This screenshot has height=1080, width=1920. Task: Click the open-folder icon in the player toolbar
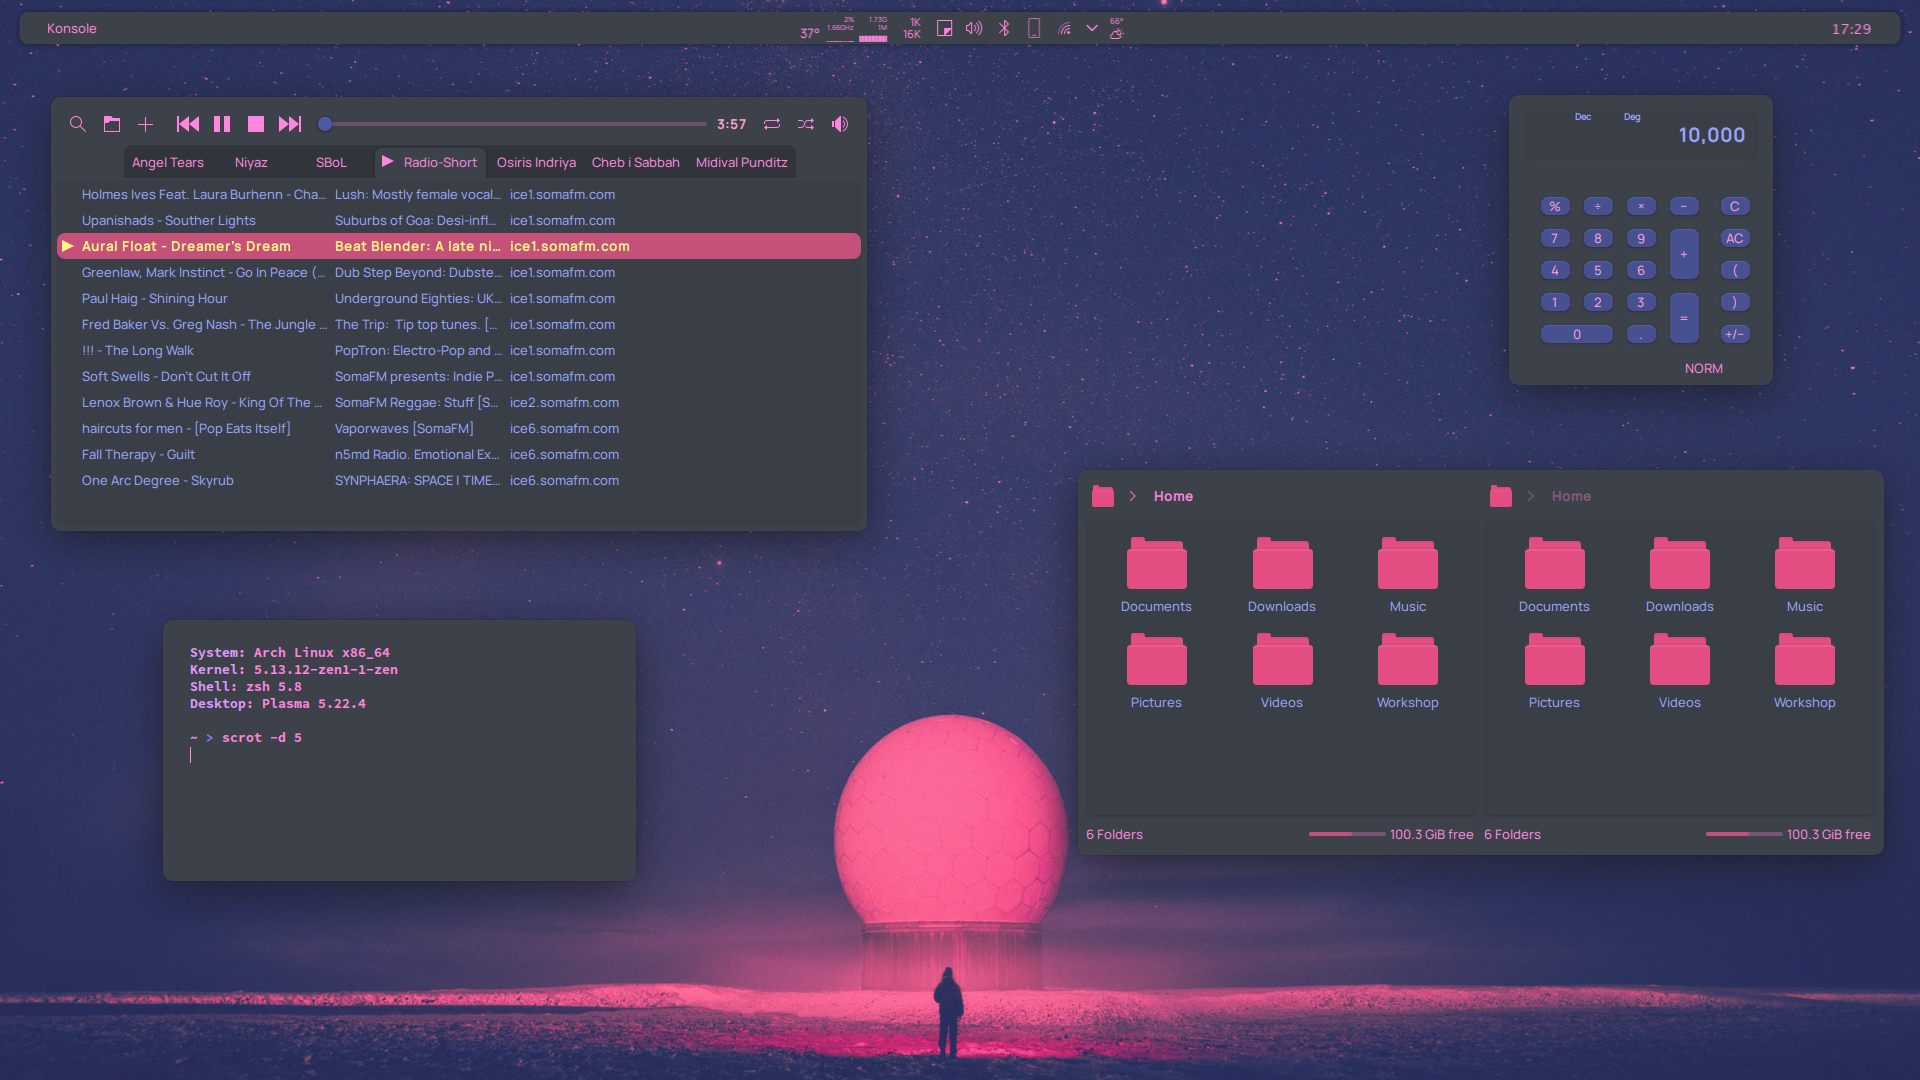click(112, 124)
